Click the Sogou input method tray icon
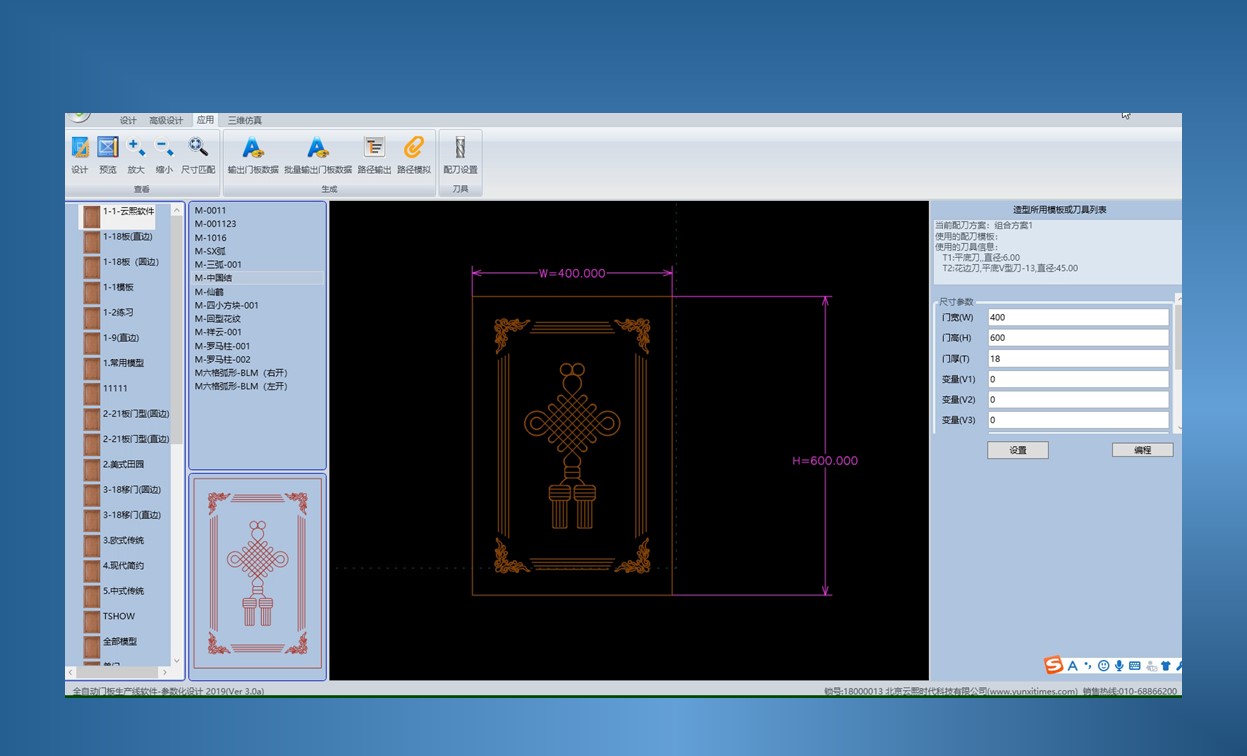Image resolution: width=1247 pixels, height=756 pixels. 1053,666
